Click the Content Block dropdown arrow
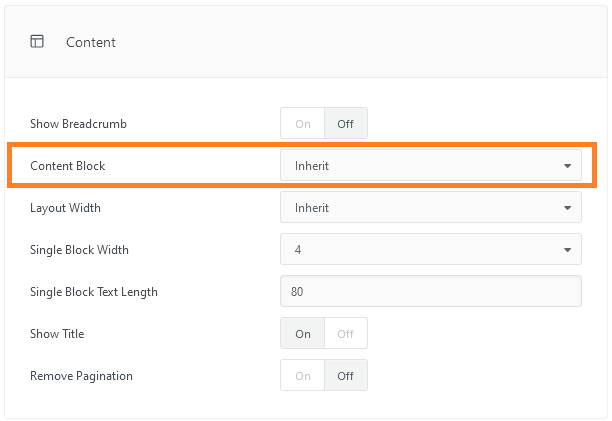Screen dimensions: 612x421 click(568, 166)
